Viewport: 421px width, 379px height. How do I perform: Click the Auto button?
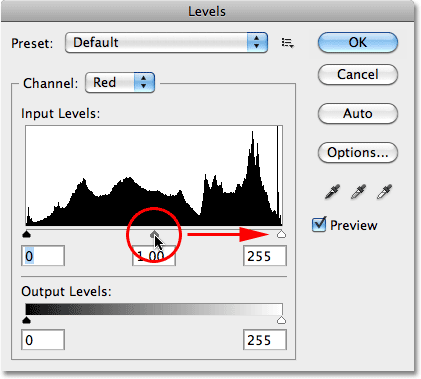pos(358,113)
